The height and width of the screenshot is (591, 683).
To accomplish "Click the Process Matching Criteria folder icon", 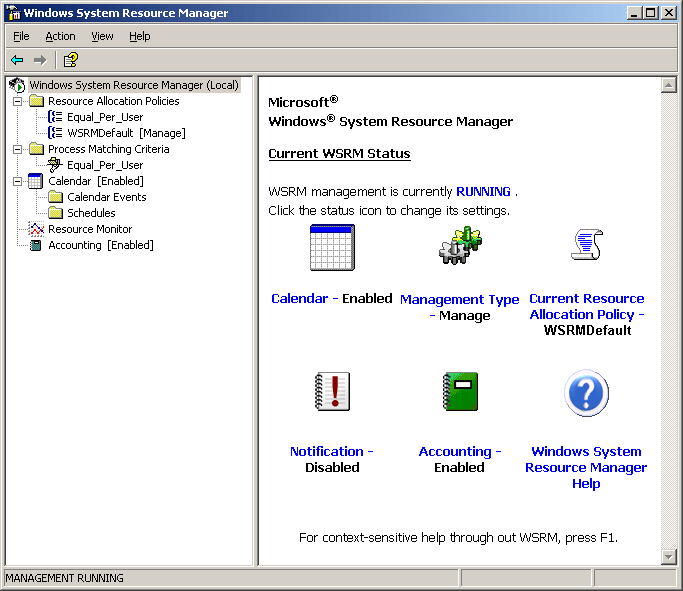I will coord(37,149).
